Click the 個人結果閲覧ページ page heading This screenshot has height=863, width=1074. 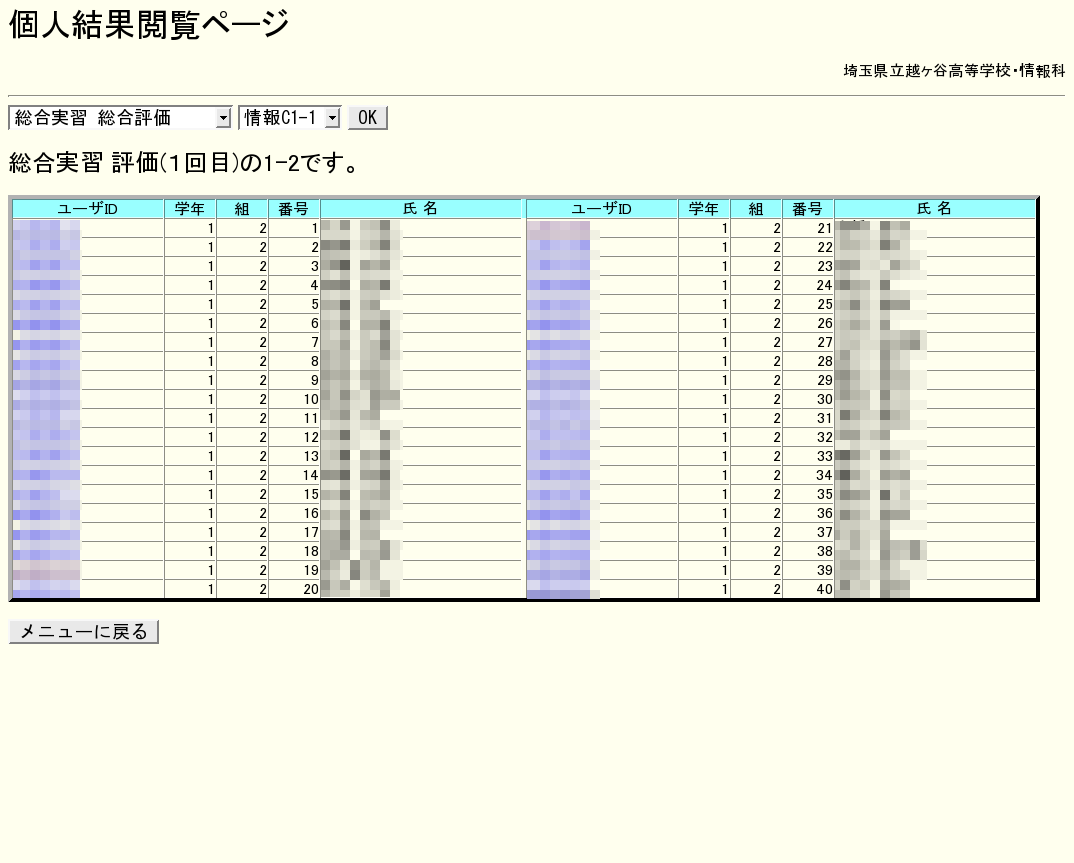(149, 24)
